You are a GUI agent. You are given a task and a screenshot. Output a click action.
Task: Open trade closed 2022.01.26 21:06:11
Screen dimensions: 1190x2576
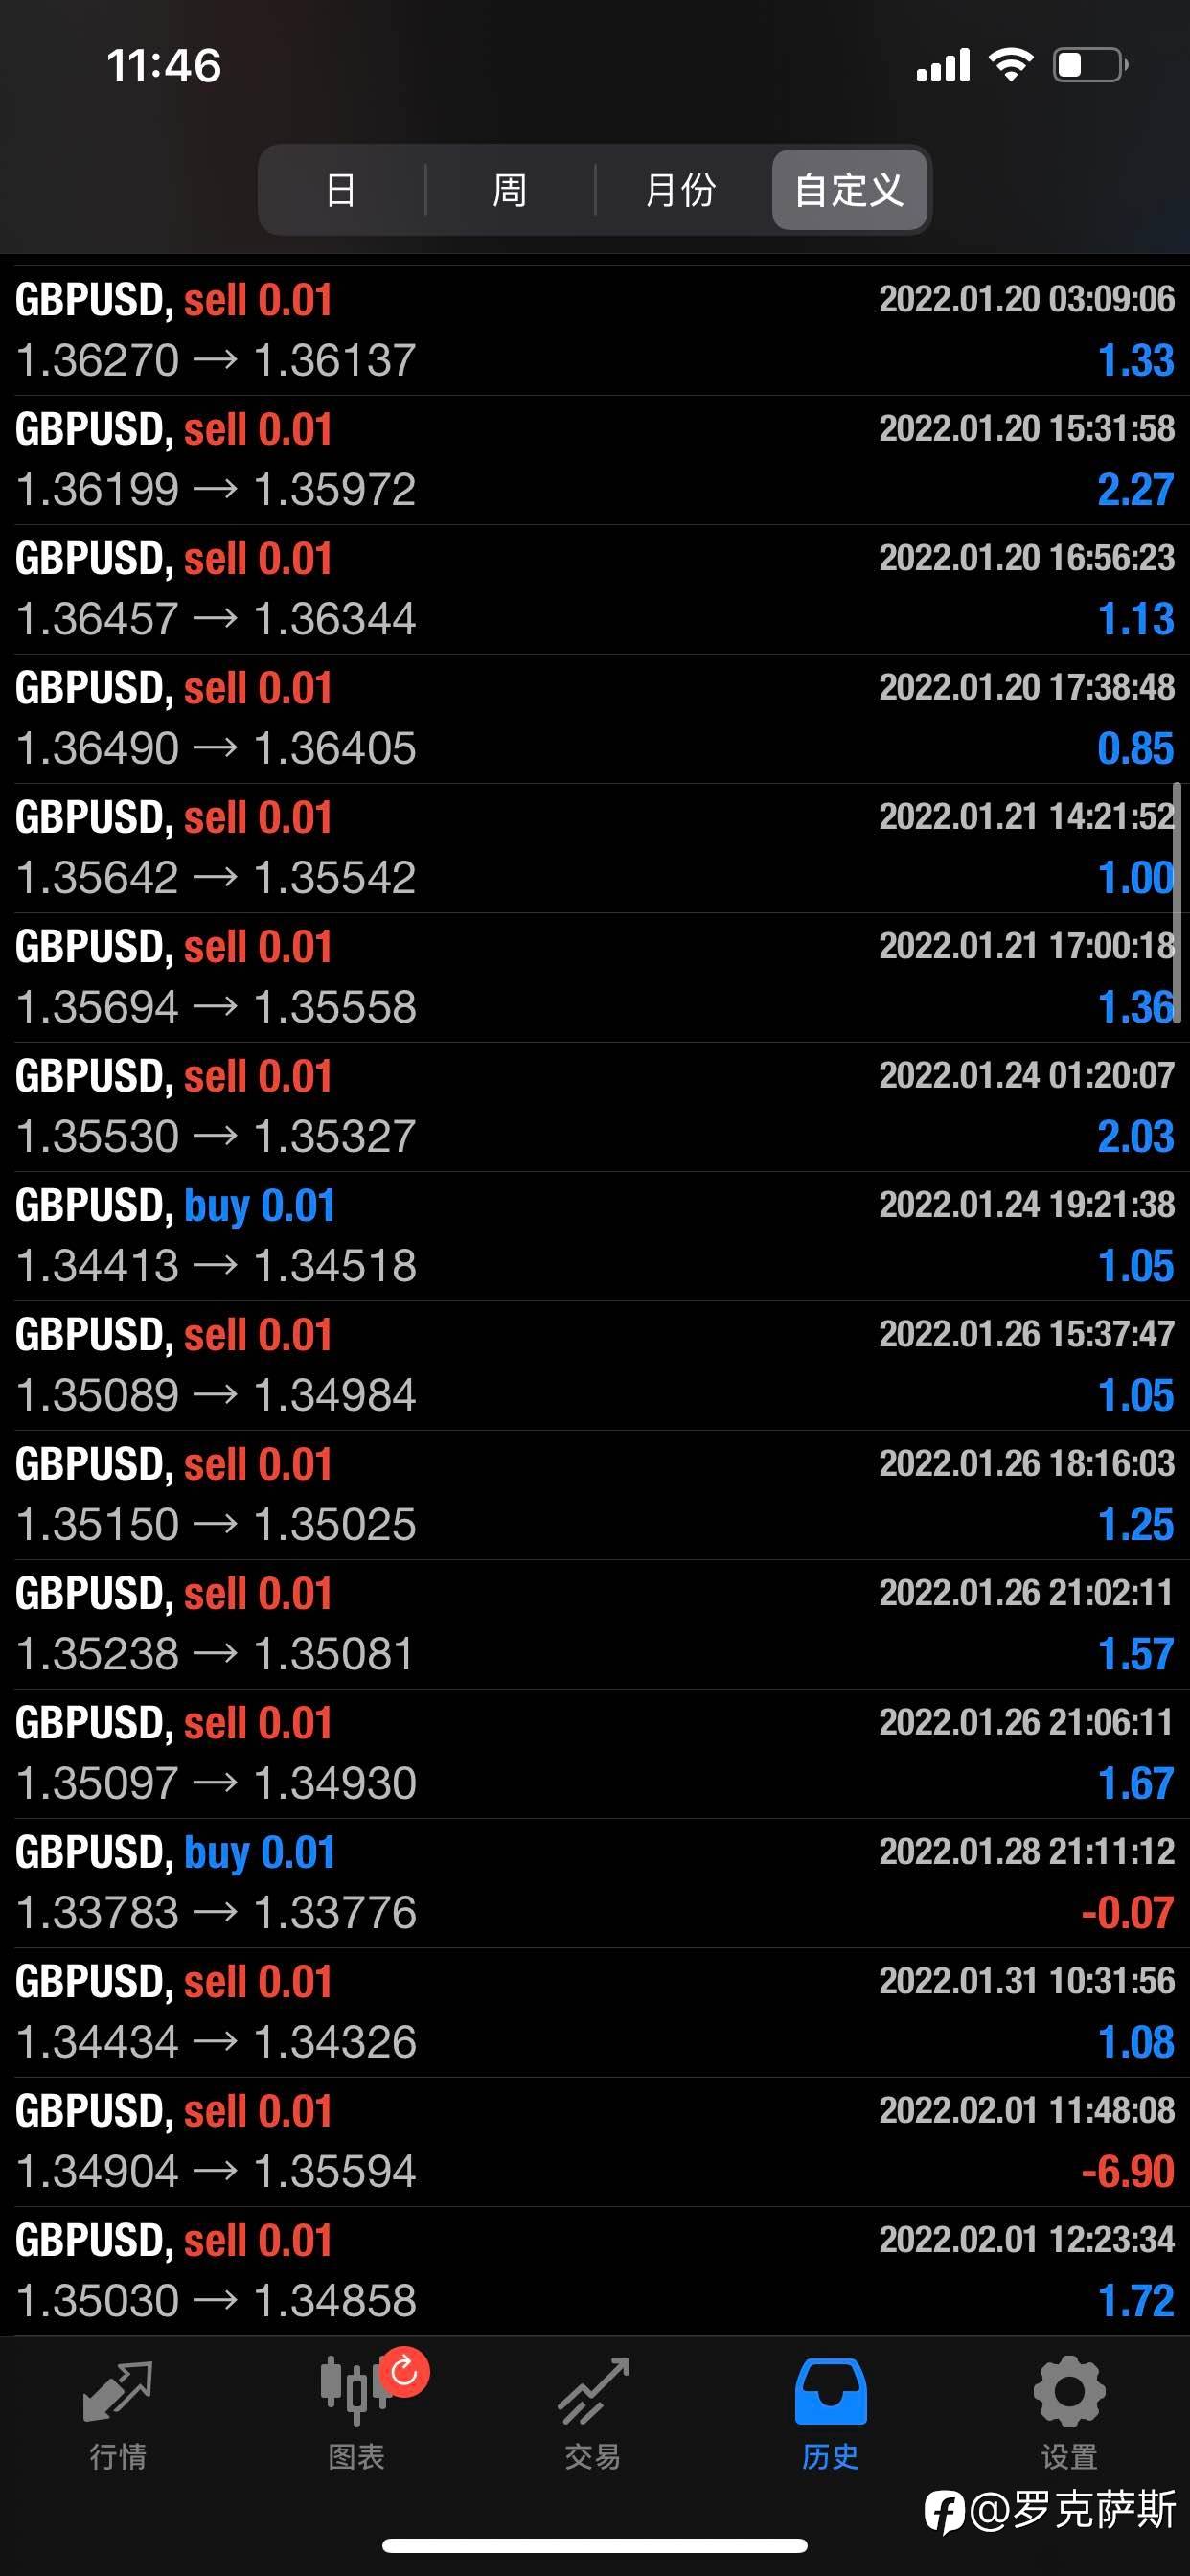click(595, 1754)
